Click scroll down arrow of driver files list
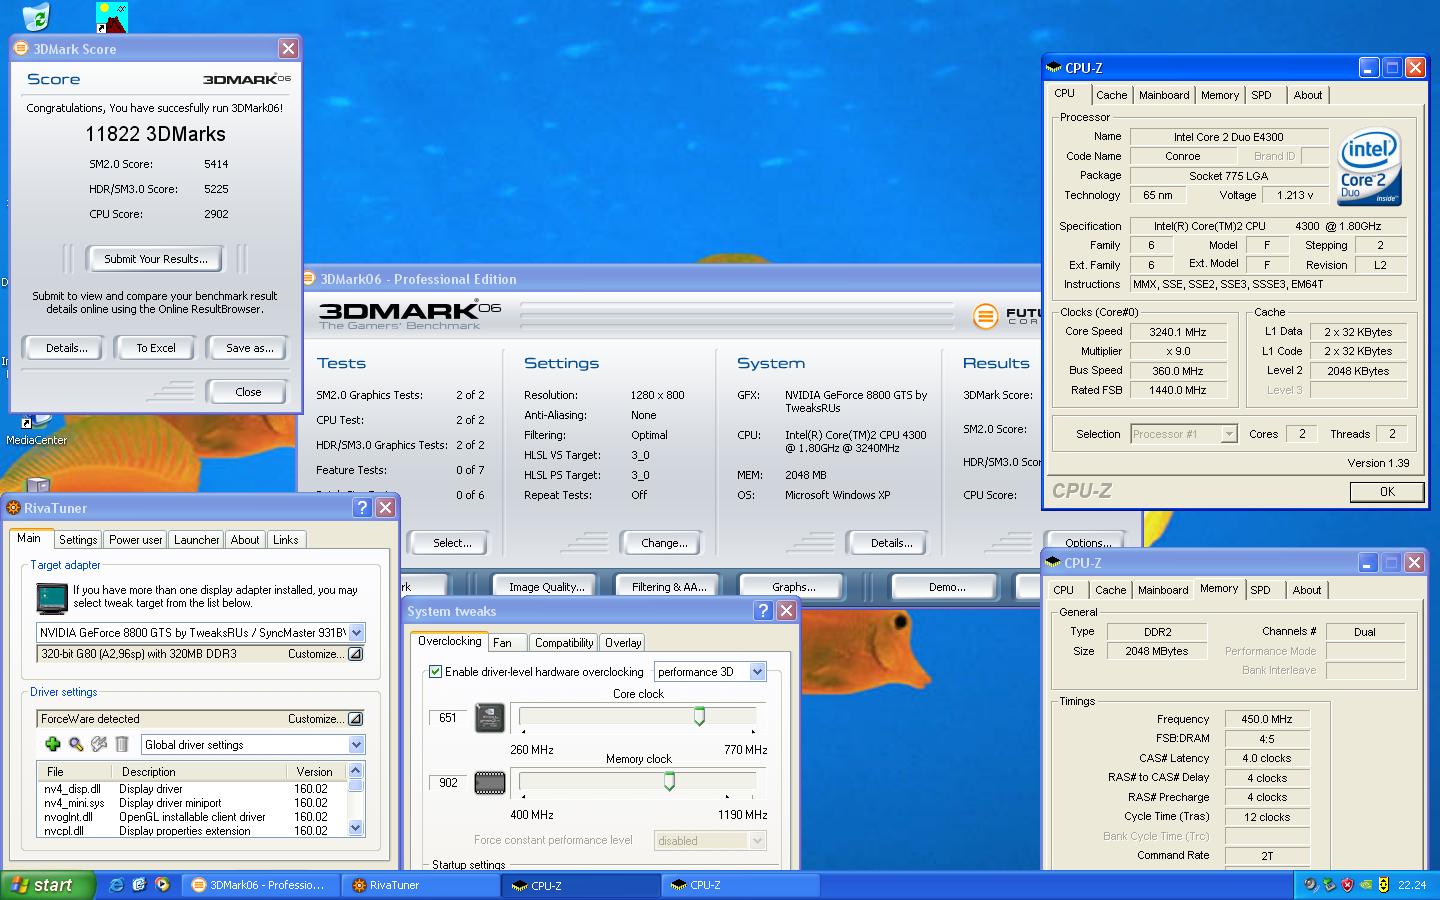The height and width of the screenshot is (900, 1440). (x=355, y=828)
